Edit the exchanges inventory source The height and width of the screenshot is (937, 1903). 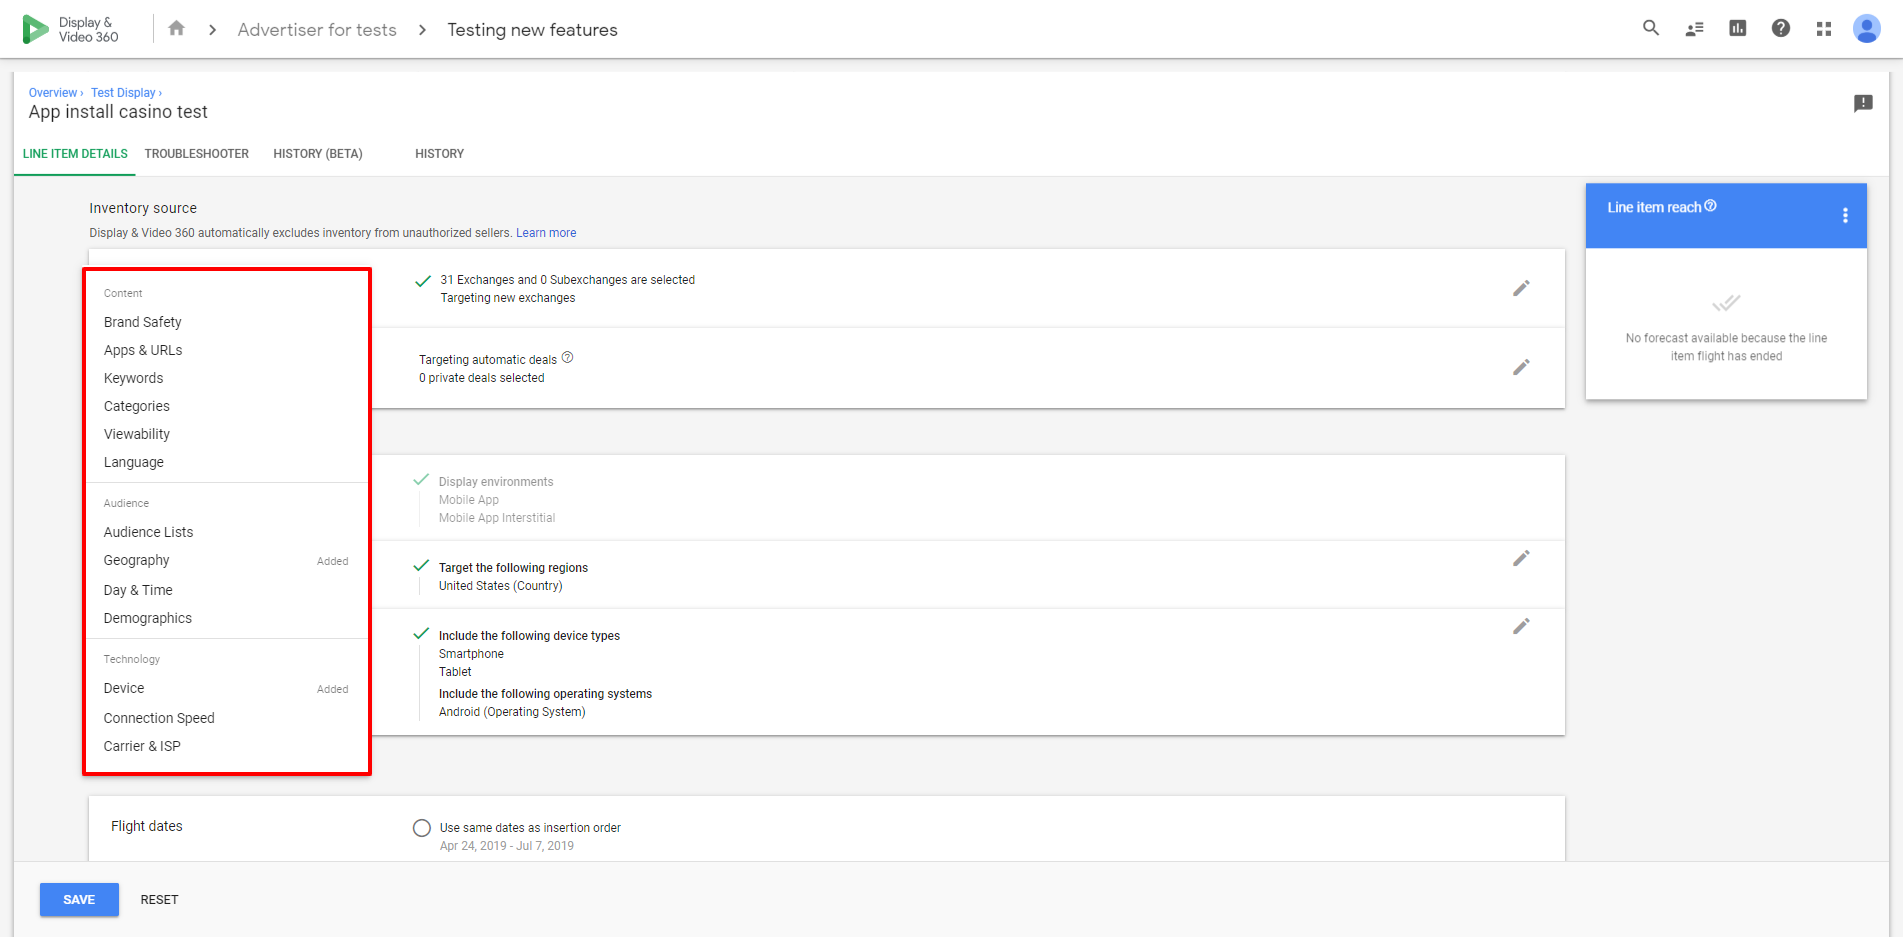(1520, 288)
